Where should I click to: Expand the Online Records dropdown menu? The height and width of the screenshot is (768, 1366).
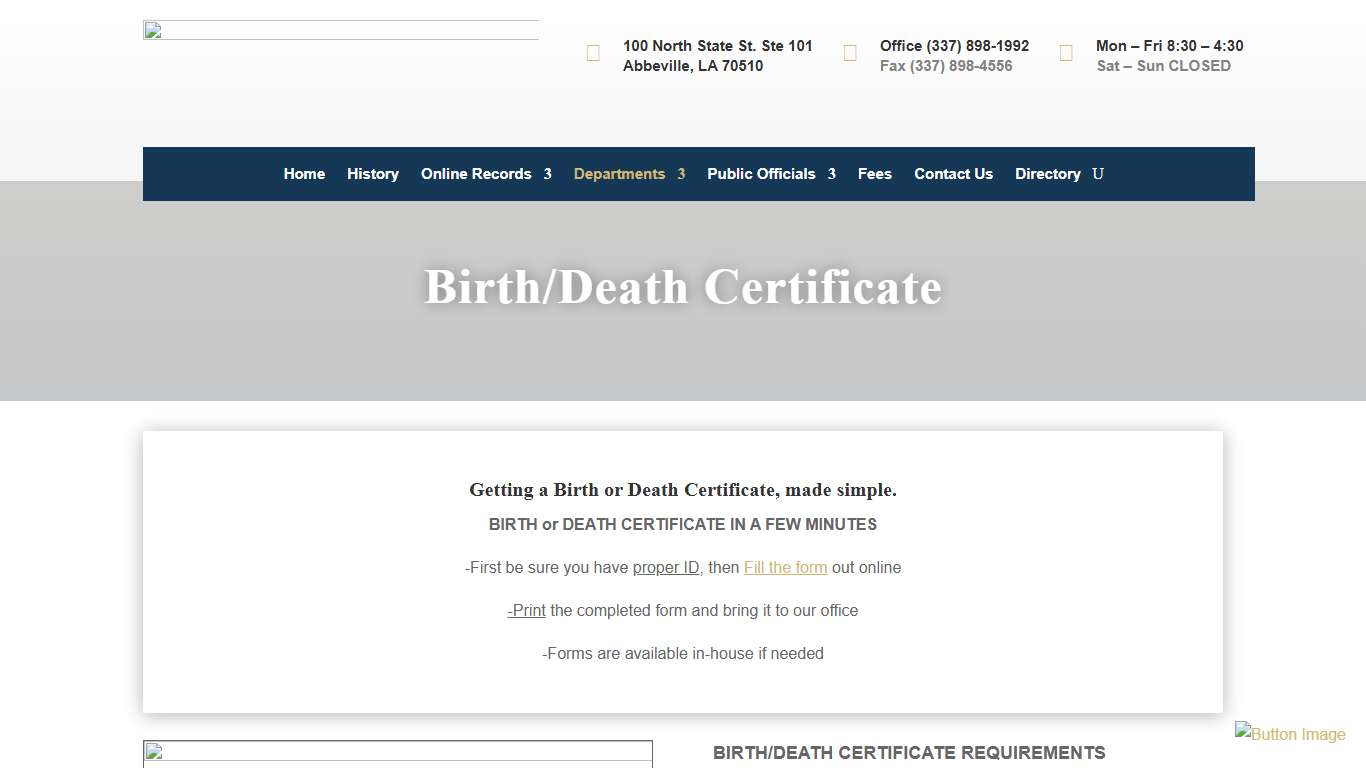(x=476, y=174)
